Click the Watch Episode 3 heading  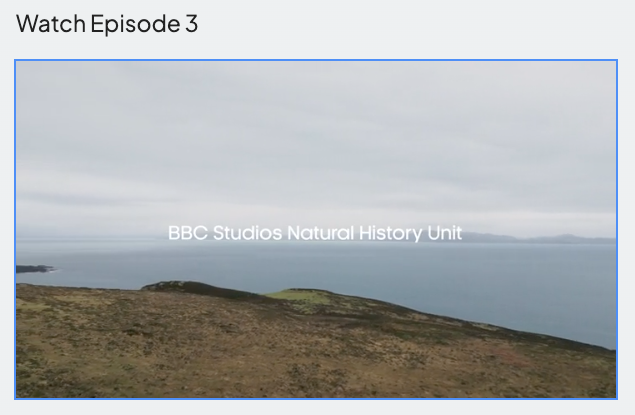tap(107, 23)
